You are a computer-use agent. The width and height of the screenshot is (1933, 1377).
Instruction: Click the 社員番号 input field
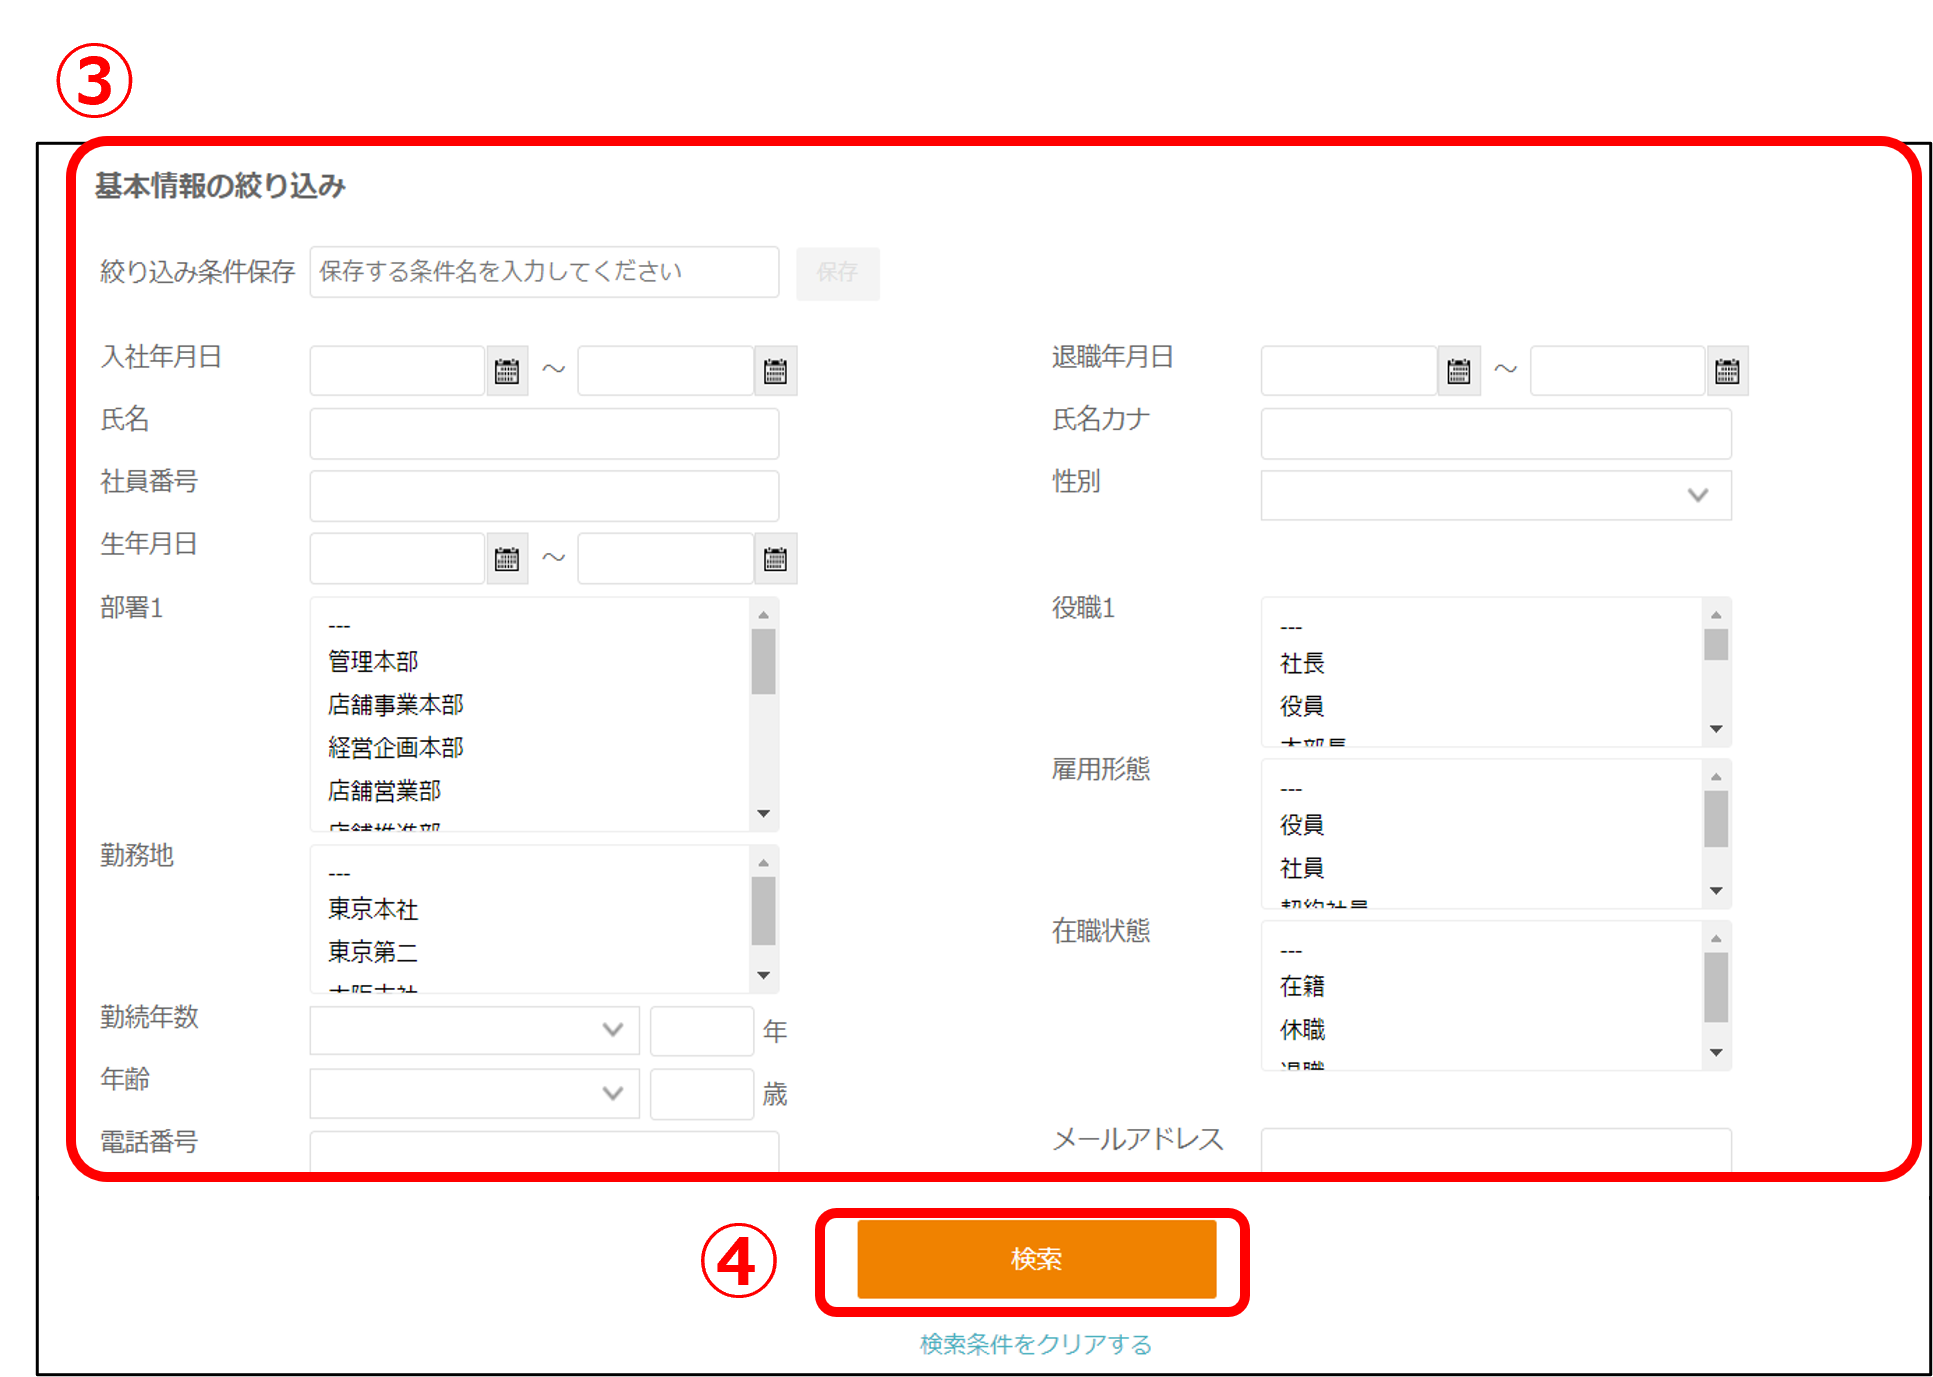(x=544, y=495)
